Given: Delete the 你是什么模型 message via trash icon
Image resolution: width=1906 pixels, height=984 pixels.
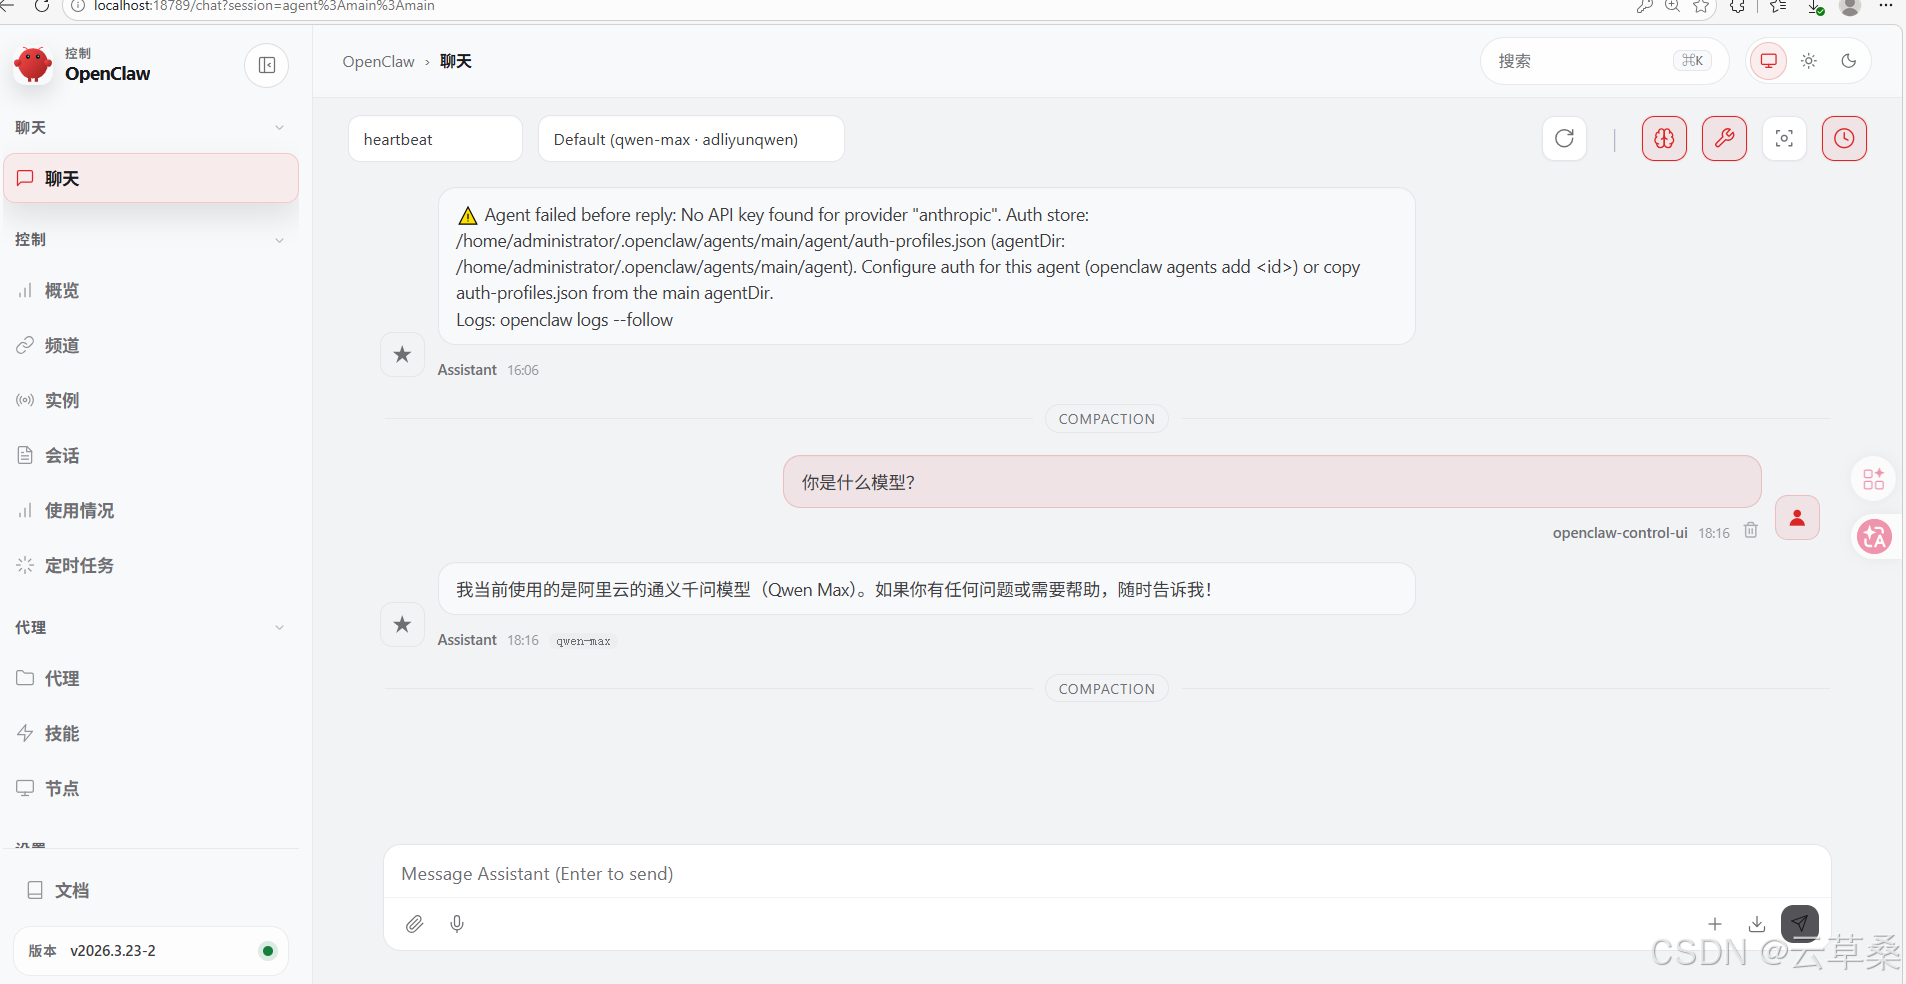Looking at the screenshot, I should pyautogui.click(x=1751, y=531).
